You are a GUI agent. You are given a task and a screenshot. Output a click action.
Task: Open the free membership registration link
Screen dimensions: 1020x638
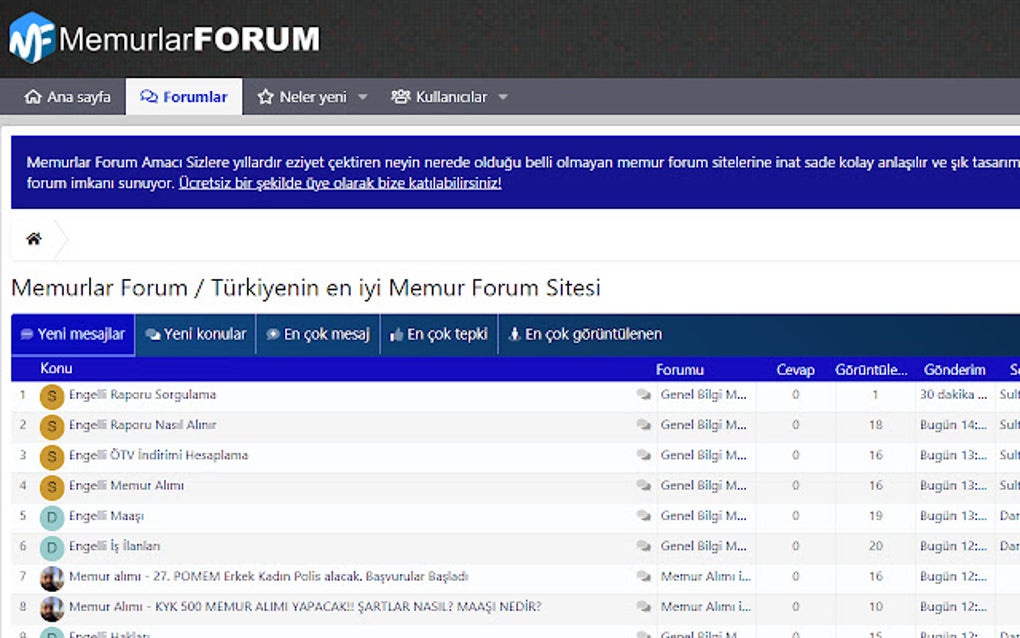pyautogui.click(x=340, y=183)
